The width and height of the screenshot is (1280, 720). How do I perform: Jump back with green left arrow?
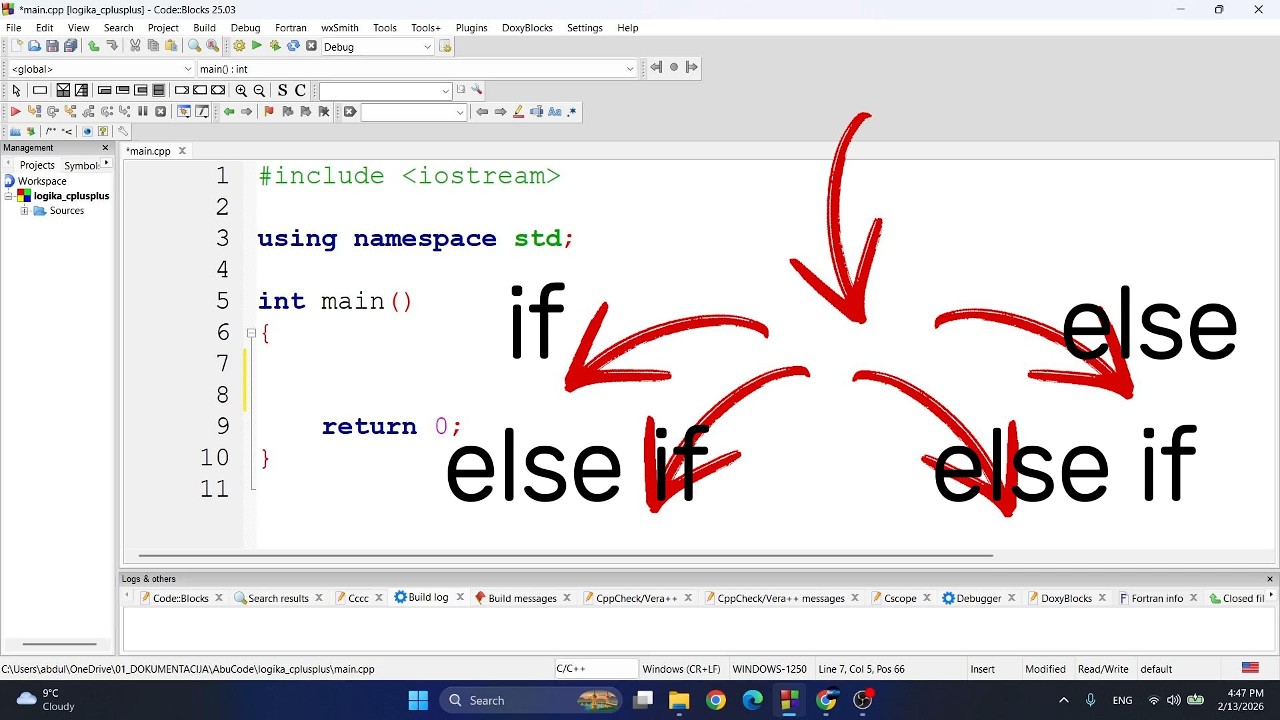point(229,111)
